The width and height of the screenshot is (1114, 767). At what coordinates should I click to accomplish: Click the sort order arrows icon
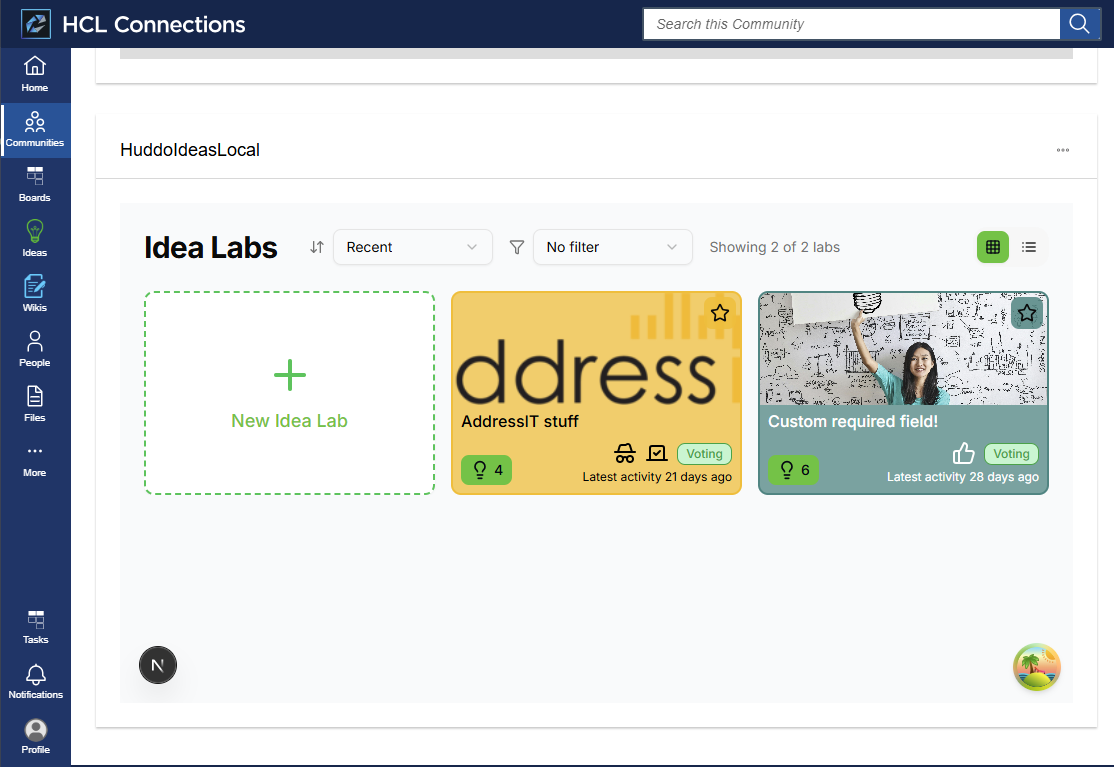[x=317, y=247]
